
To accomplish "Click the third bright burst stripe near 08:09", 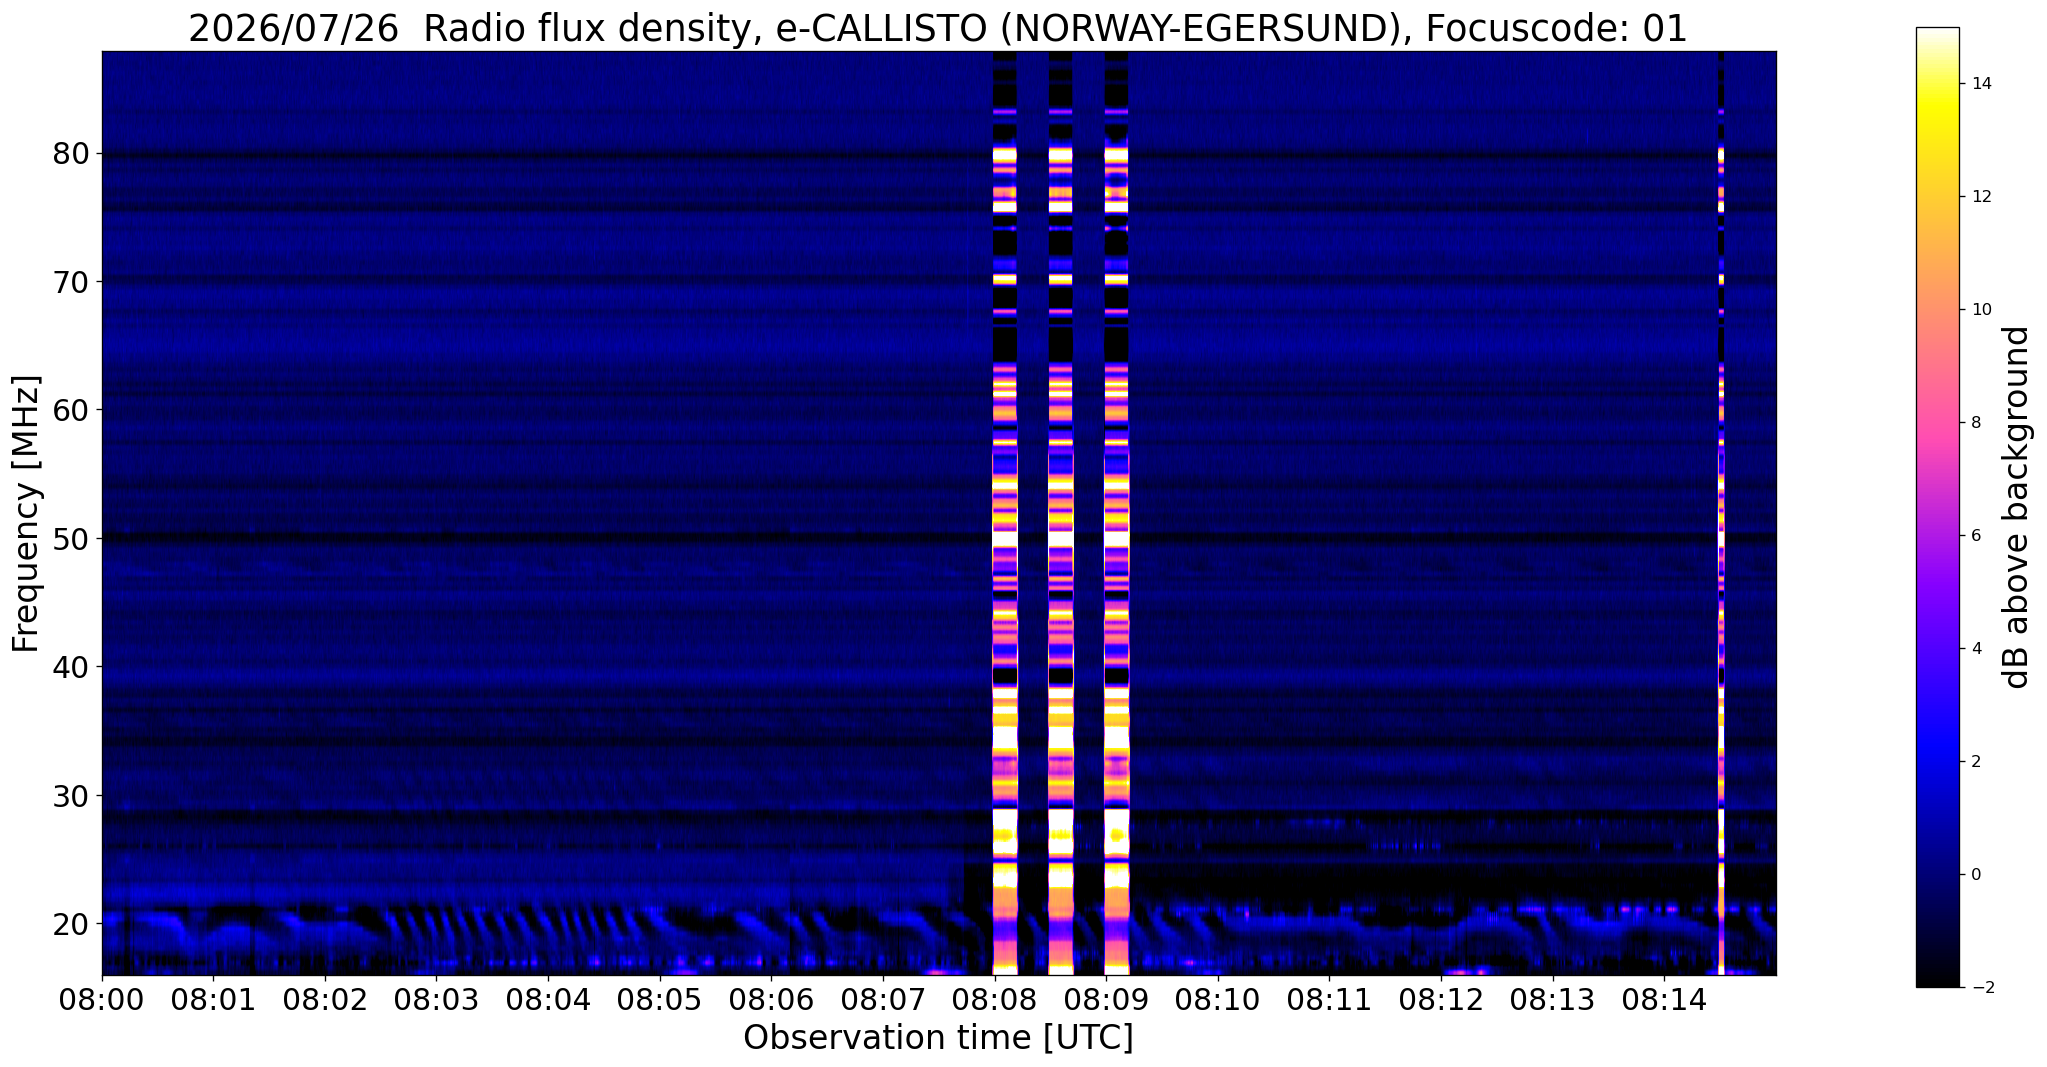I will [x=1117, y=513].
